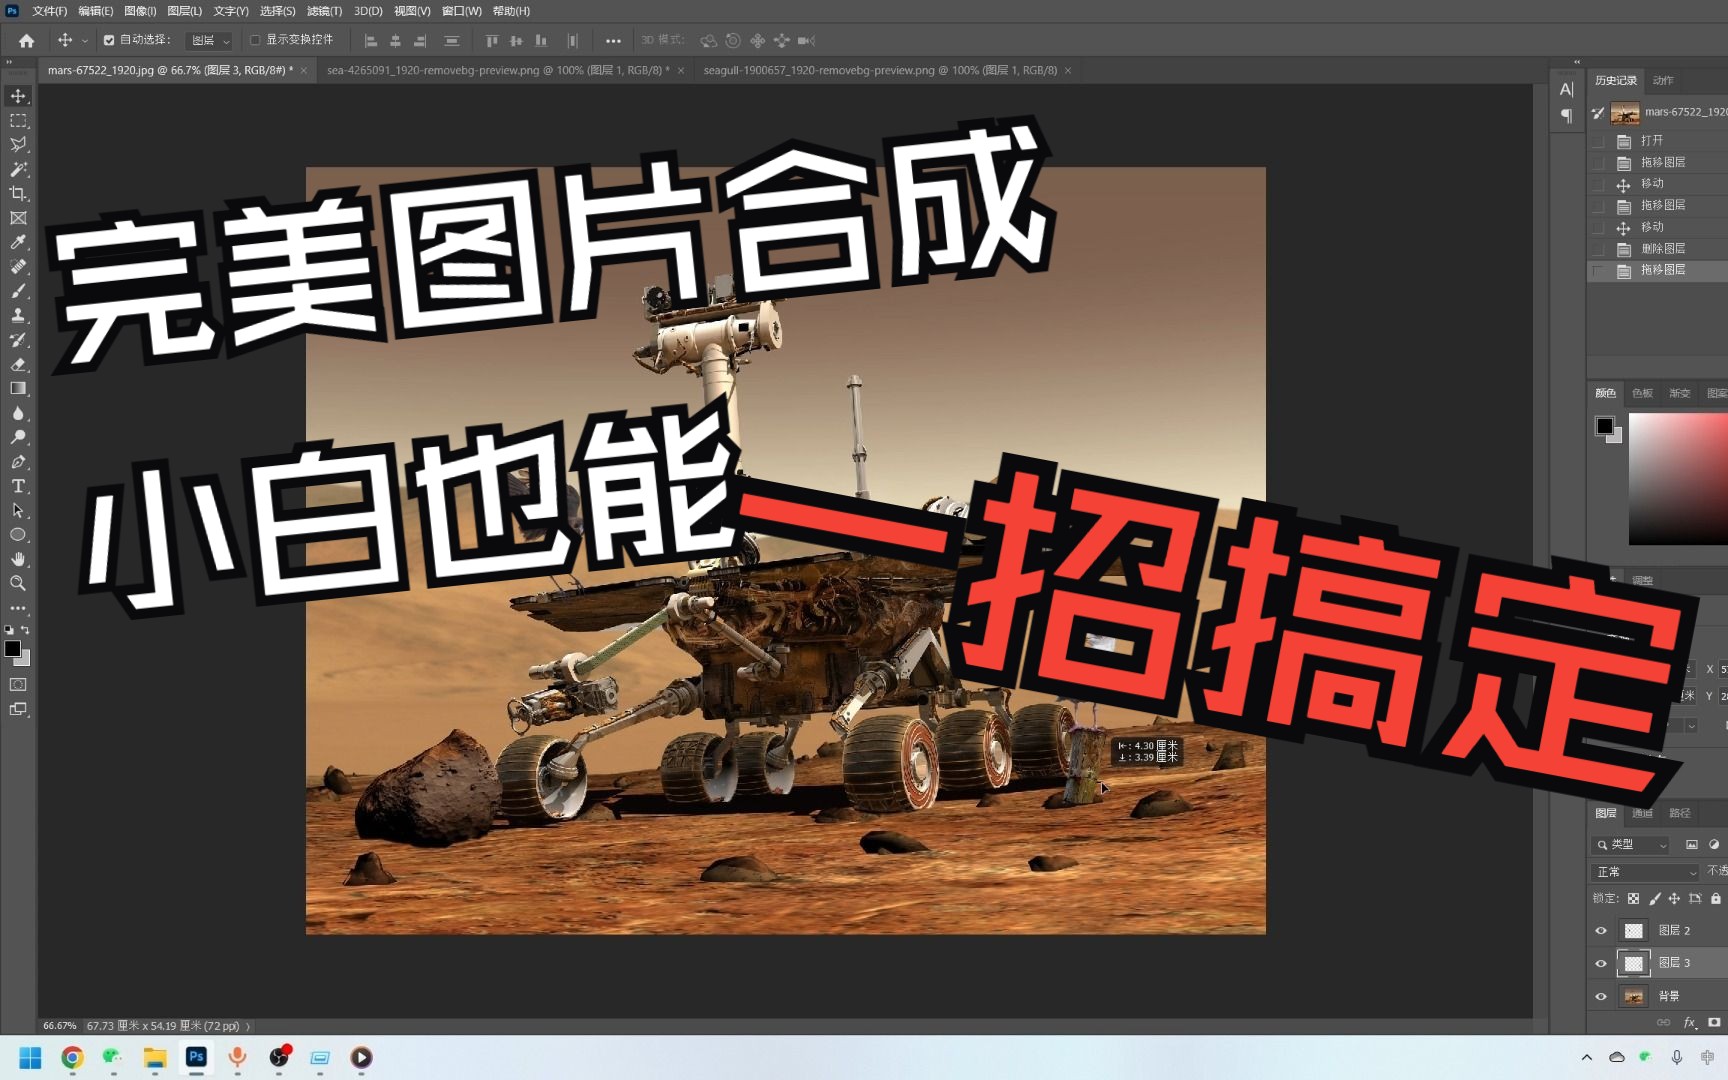The height and width of the screenshot is (1080, 1728).
Task: Open the blending mode dropdown showing 正常
Action: point(1644,872)
